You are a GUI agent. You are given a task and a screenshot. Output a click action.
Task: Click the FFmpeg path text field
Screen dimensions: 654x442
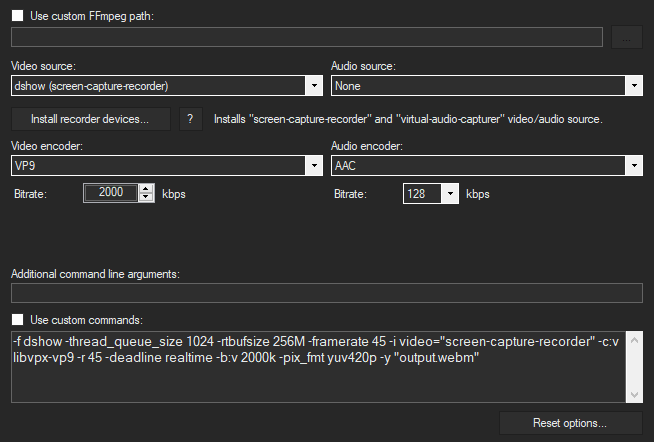(x=306, y=38)
